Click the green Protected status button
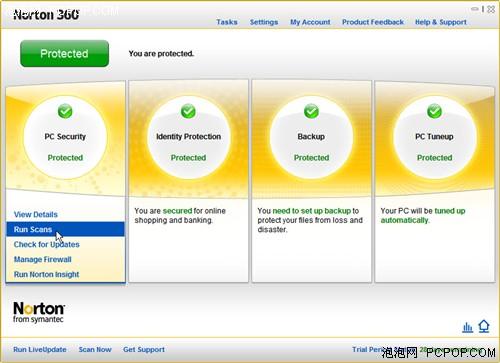This screenshot has width=500, height=363. (64, 53)
